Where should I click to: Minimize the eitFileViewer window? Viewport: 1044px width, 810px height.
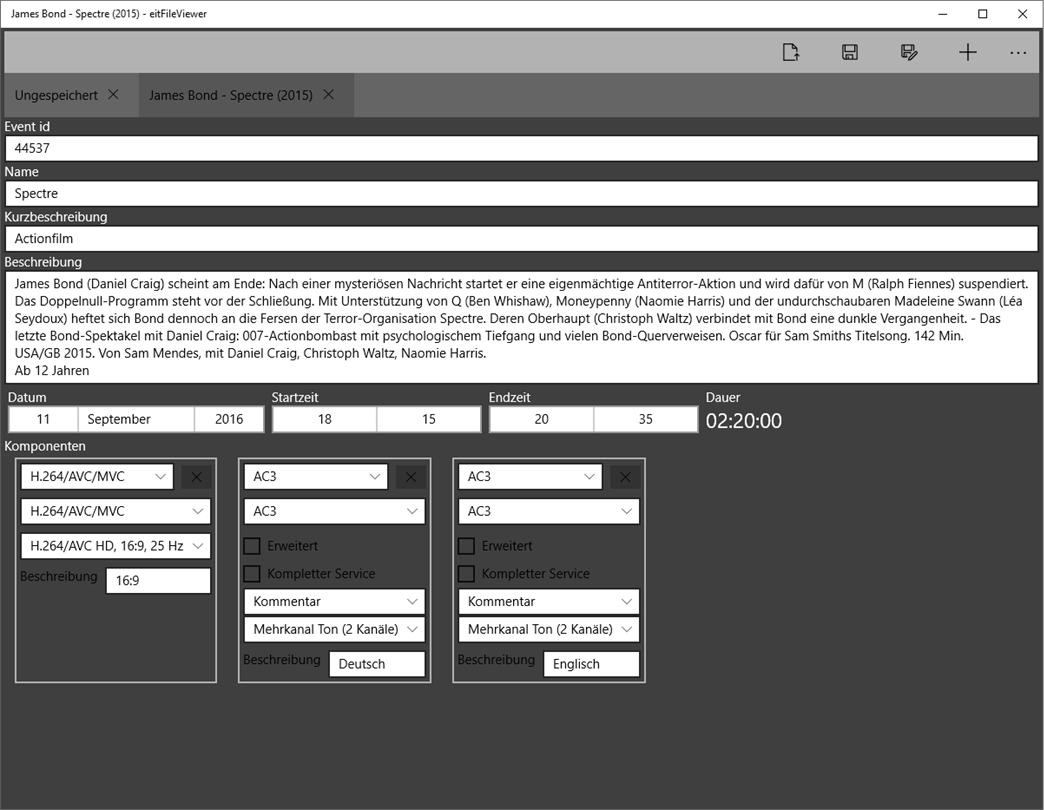[x=943, y=14]
